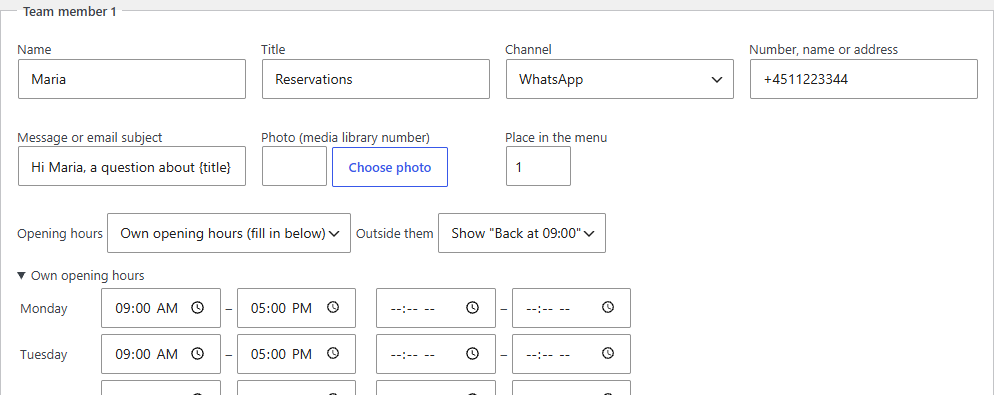Click the Title field containing Reservations
Viewport: 994px width, 395px height.
(x=376, y=79)
